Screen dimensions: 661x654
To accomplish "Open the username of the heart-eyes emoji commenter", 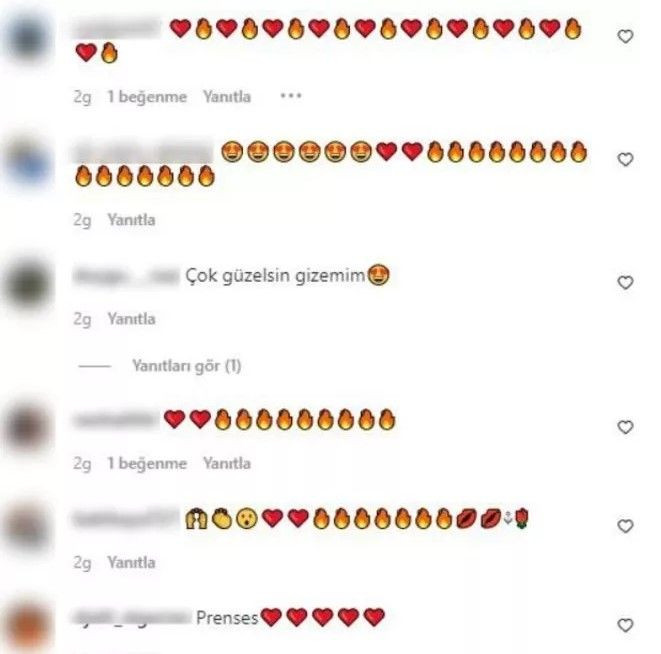I will 143,152.
